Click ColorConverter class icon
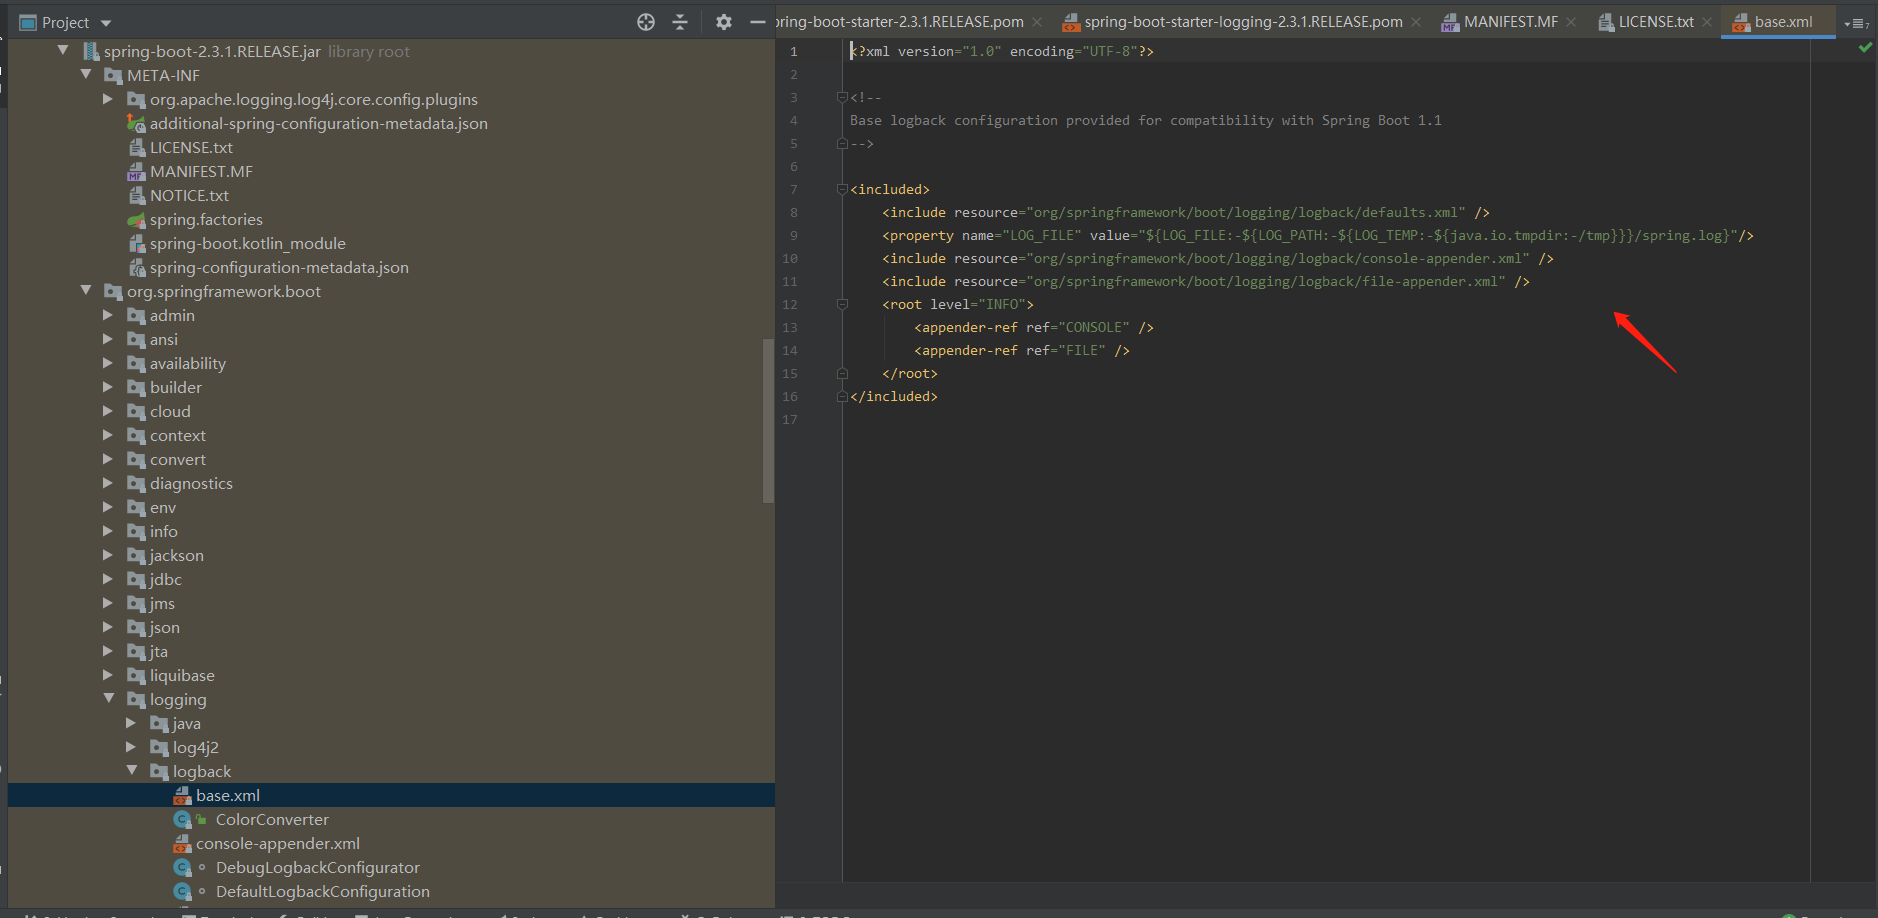This screenshot has width=1878, height=918. 182,819
